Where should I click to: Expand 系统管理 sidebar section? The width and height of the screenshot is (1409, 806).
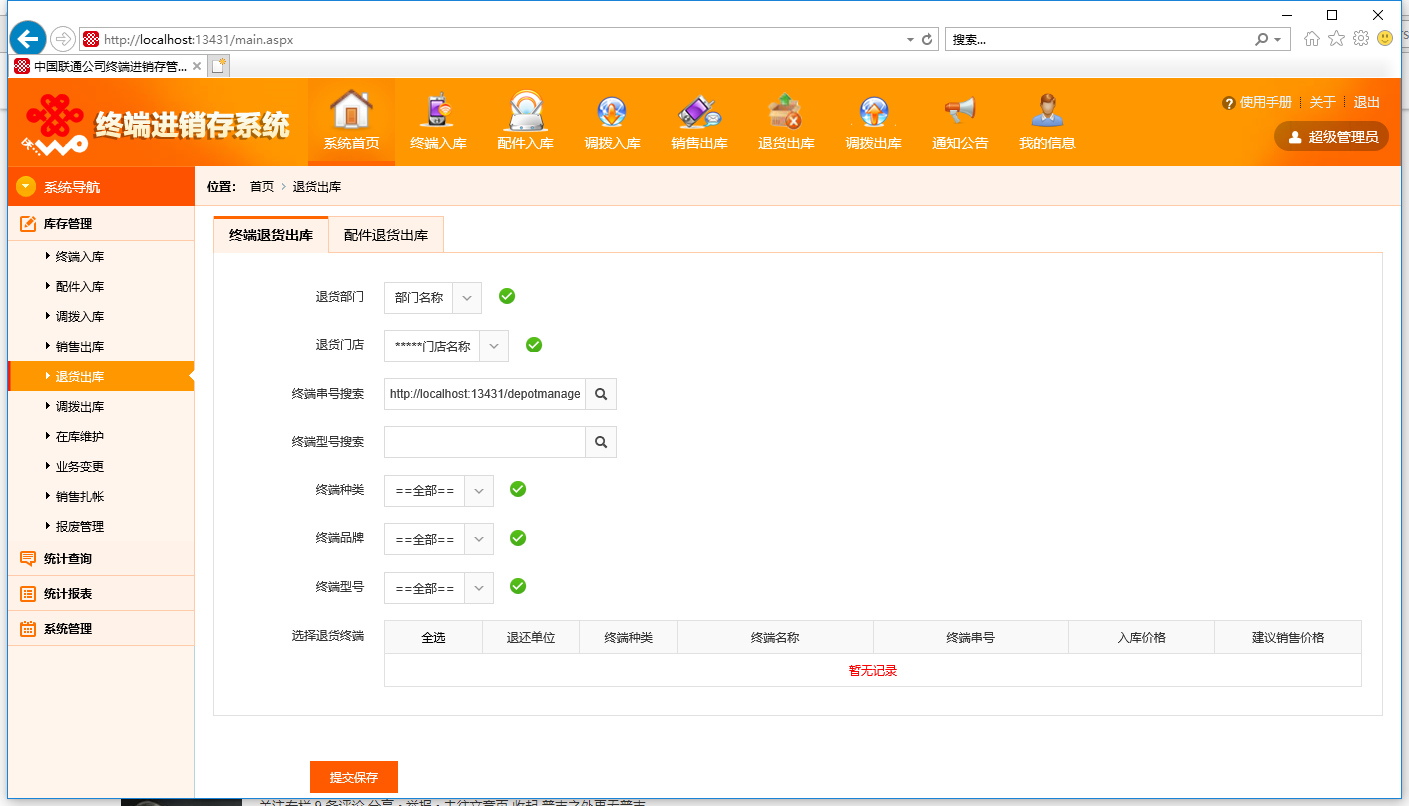click(x=101, y=629)
